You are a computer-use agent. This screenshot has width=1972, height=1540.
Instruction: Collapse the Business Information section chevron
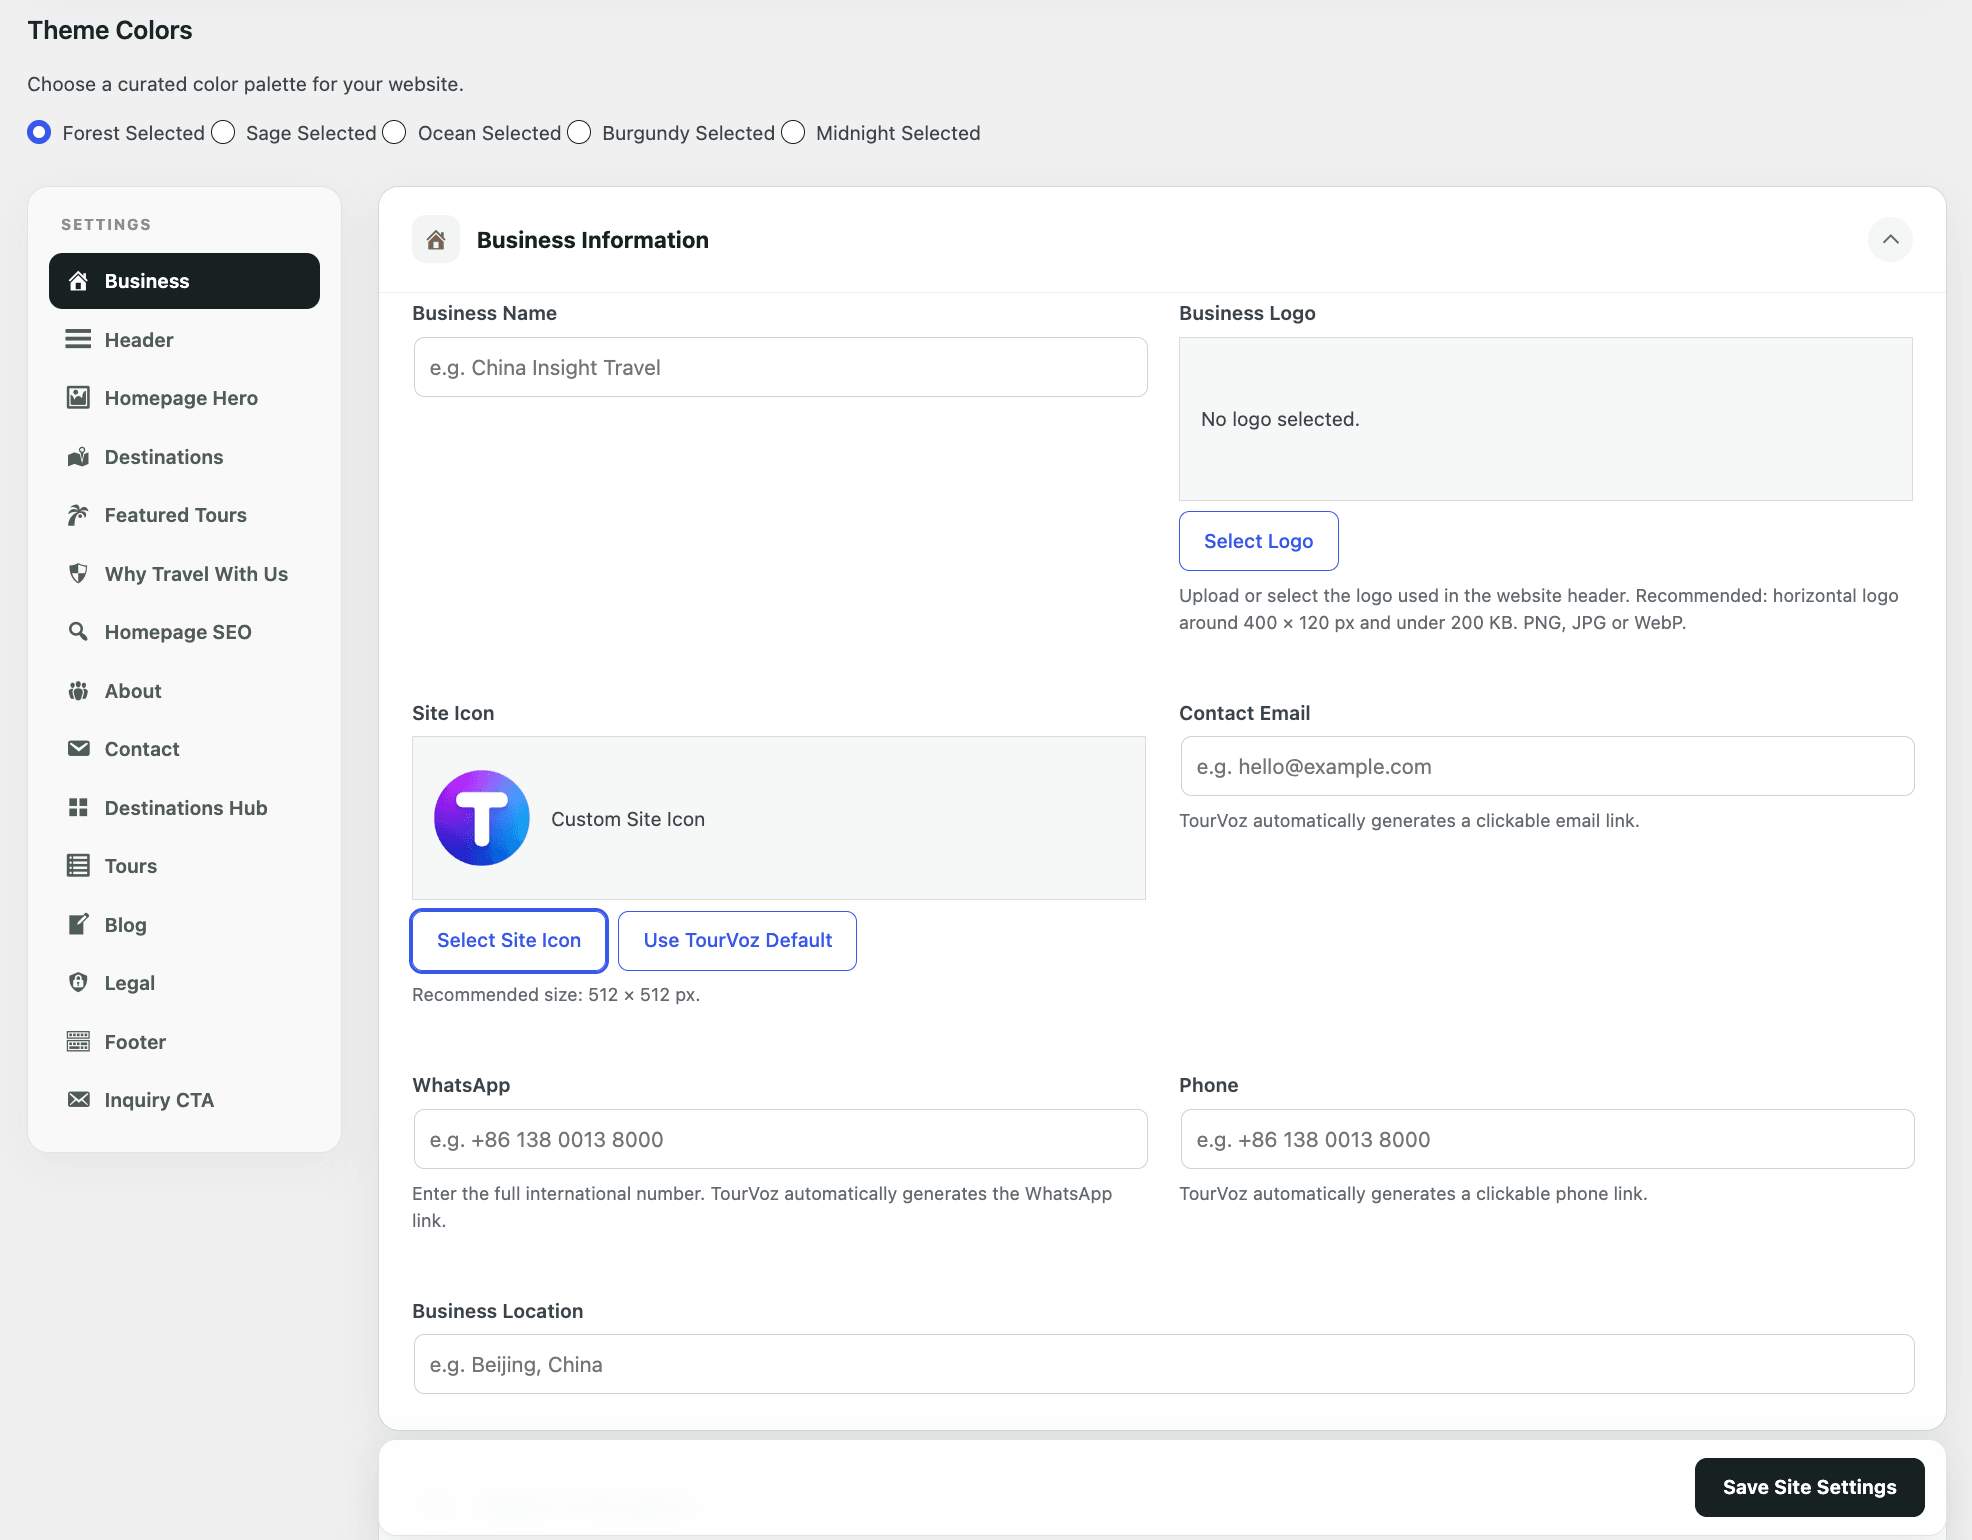coord(1890,239)
